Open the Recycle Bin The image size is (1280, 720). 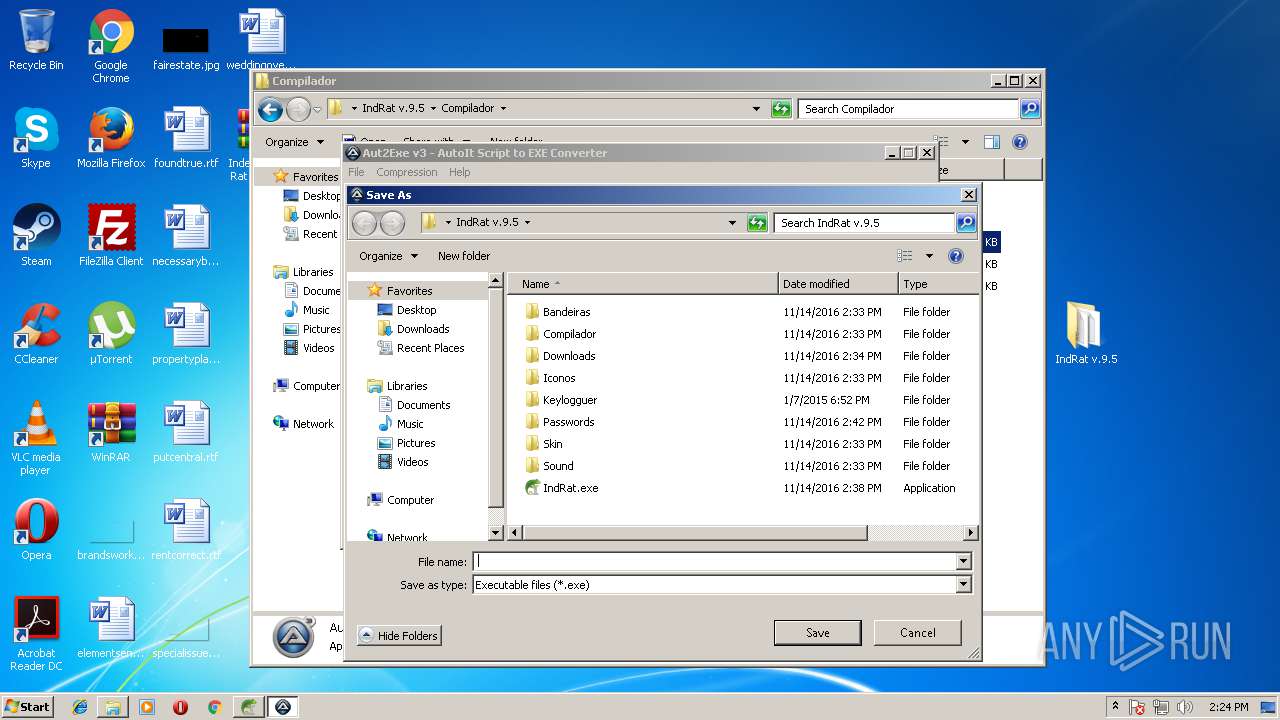36,40
